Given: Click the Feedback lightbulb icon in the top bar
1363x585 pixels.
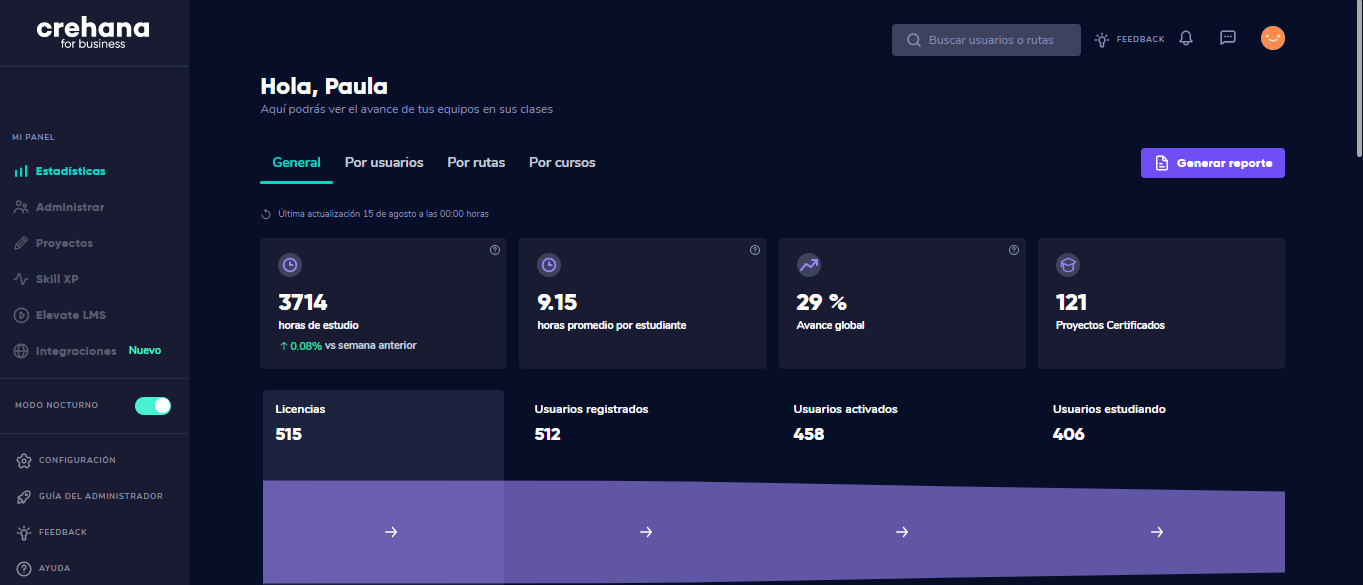Looking at the screenshot, I should pos(1100,38).
